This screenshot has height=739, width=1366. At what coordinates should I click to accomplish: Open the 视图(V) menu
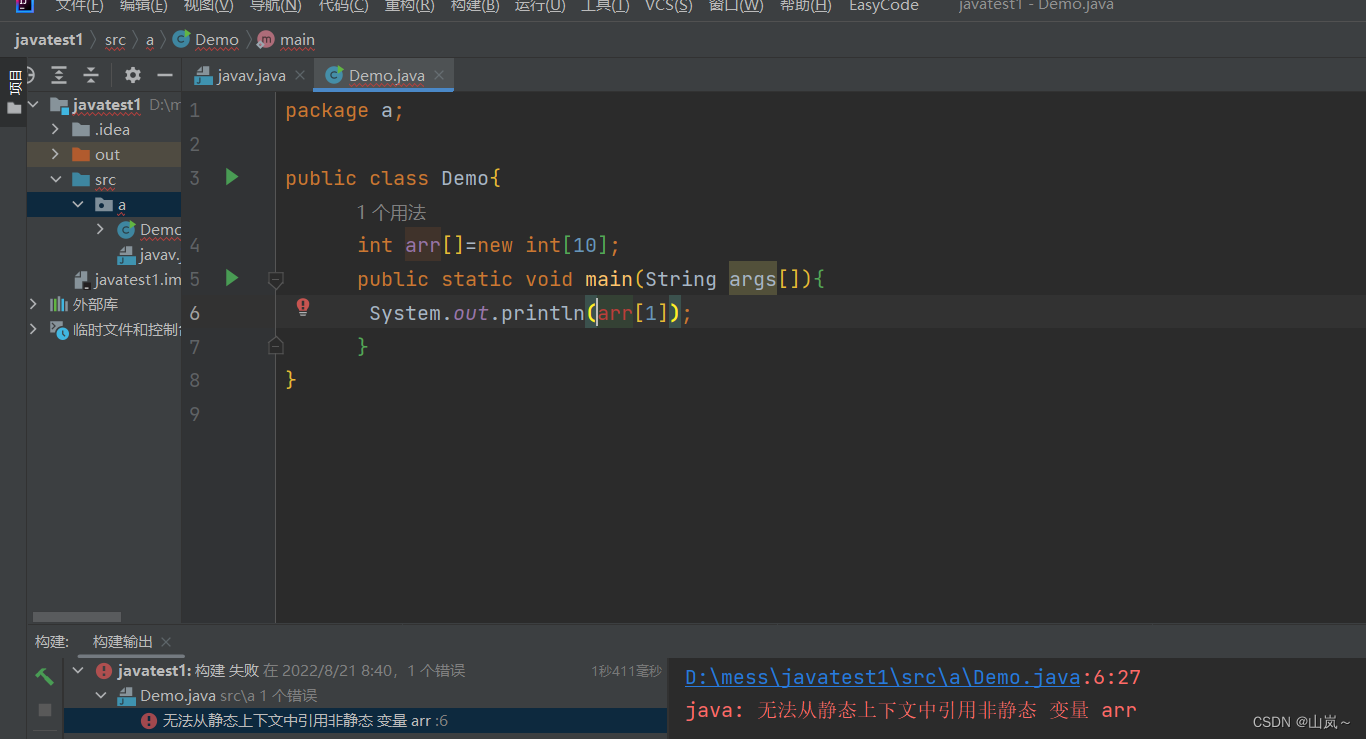(208, 6)
